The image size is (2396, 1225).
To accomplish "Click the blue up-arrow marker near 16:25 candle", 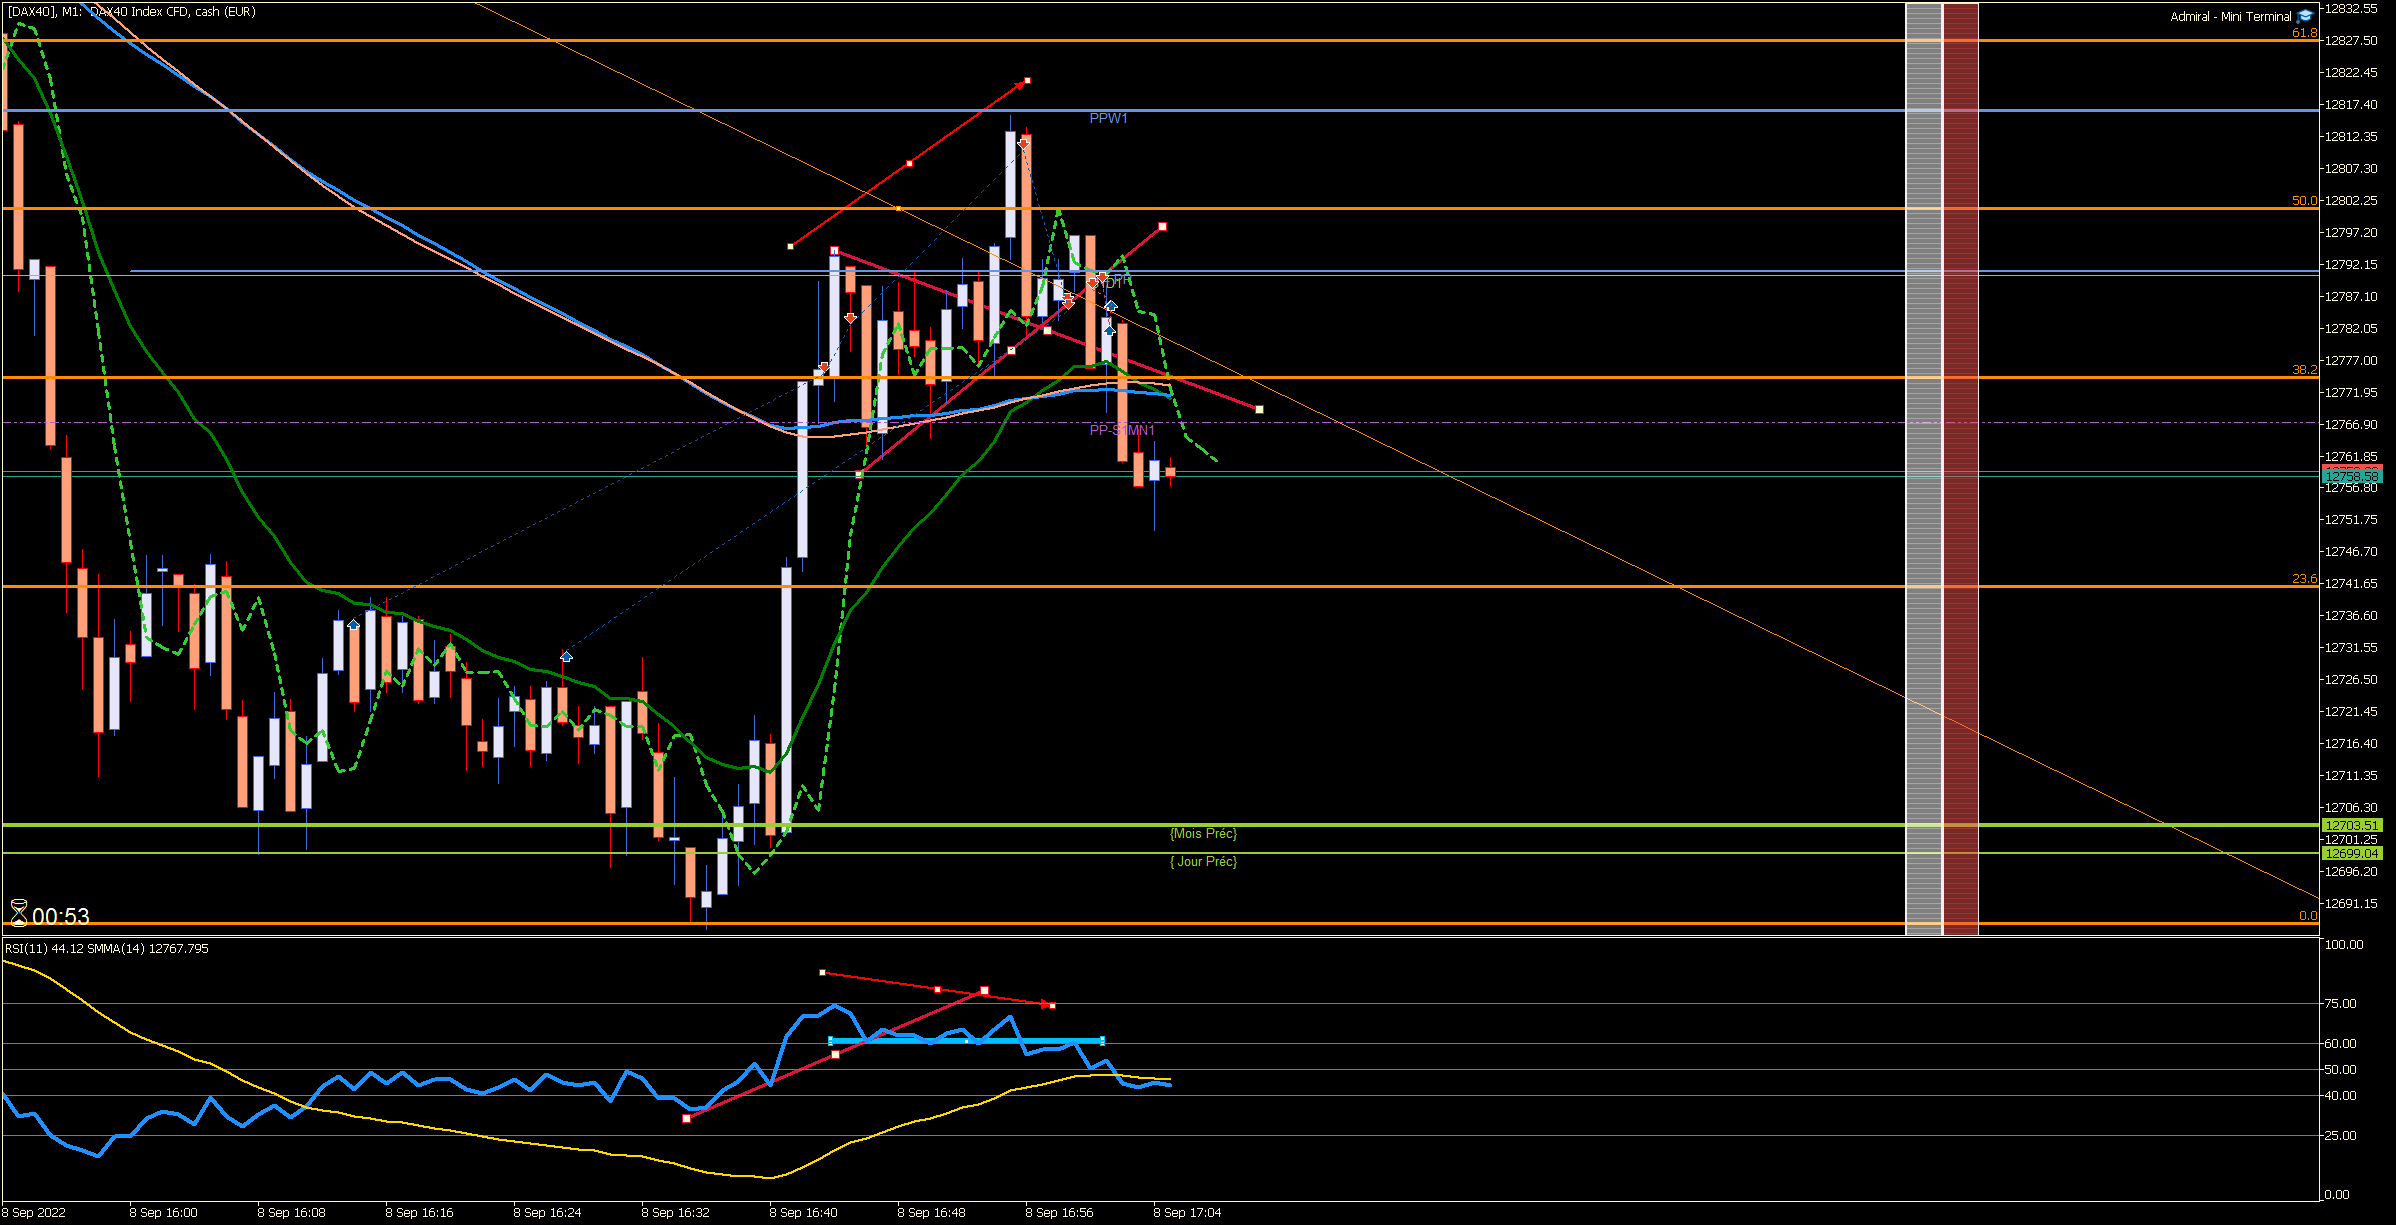I will pos(566,656).
